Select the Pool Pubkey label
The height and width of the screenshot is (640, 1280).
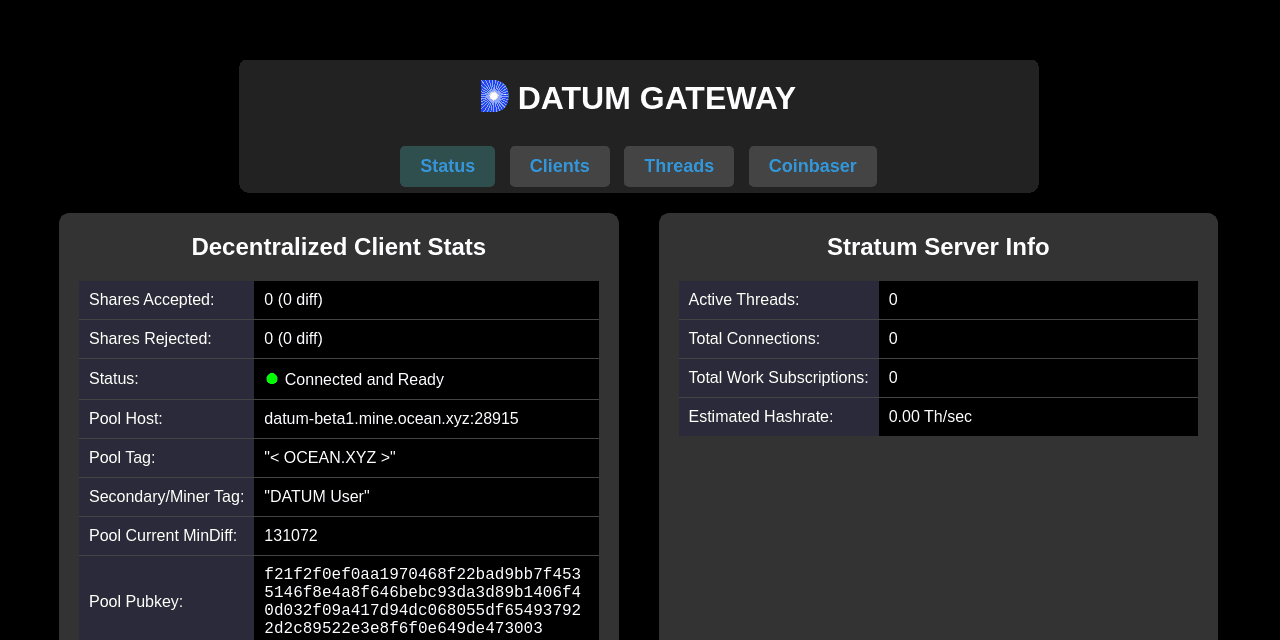coord(136,602)
